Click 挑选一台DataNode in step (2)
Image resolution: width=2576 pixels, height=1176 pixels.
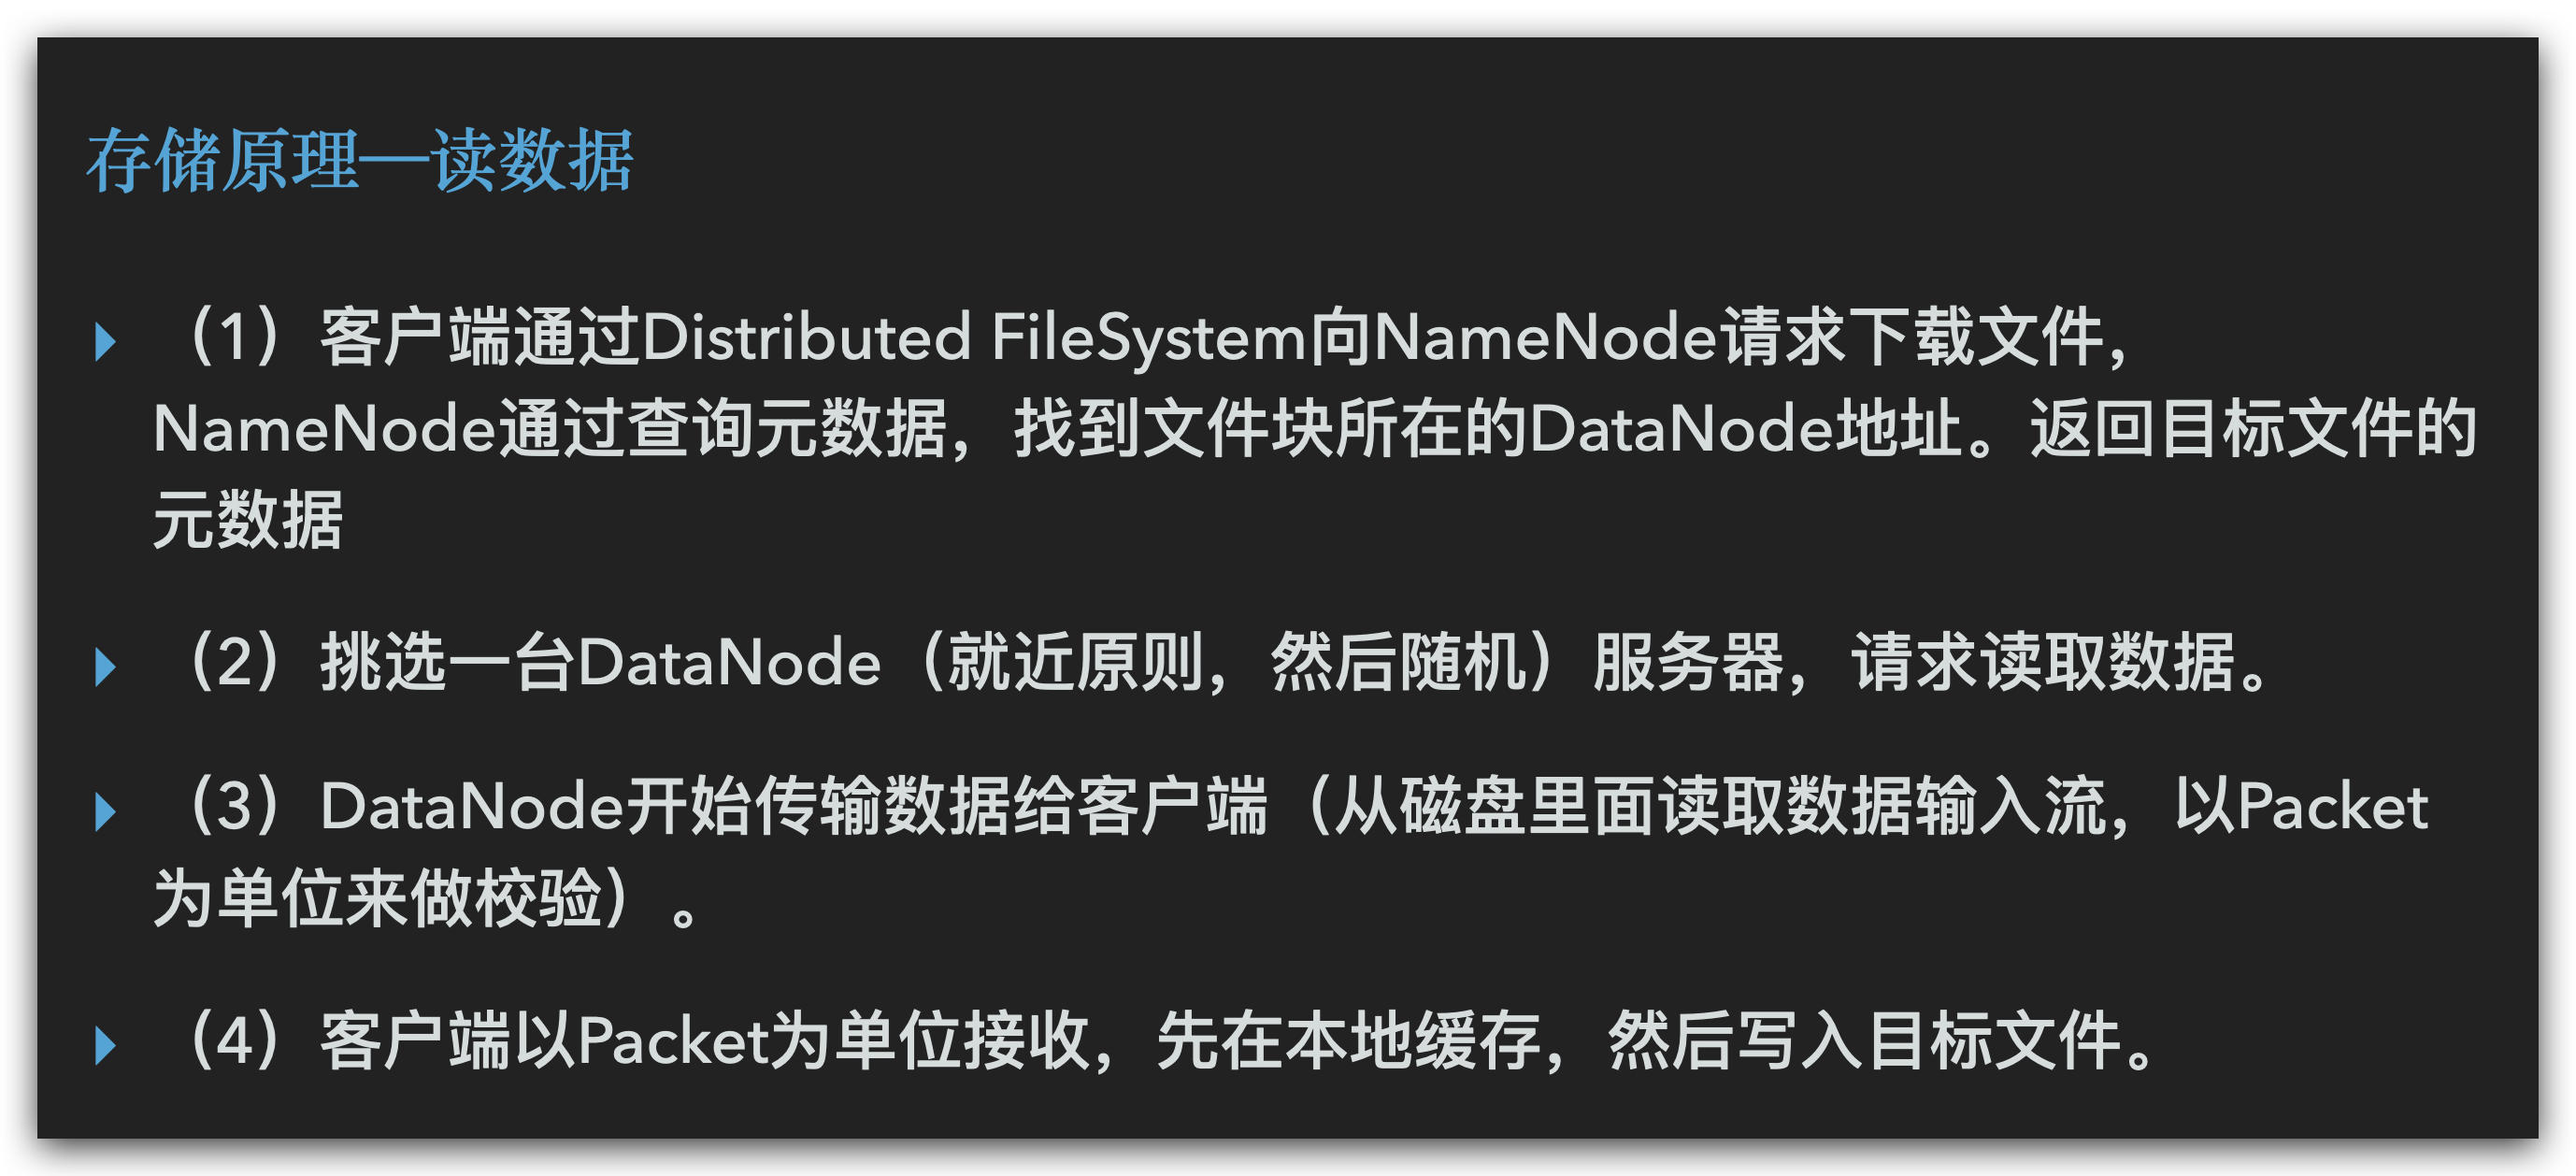coord(600,663)
